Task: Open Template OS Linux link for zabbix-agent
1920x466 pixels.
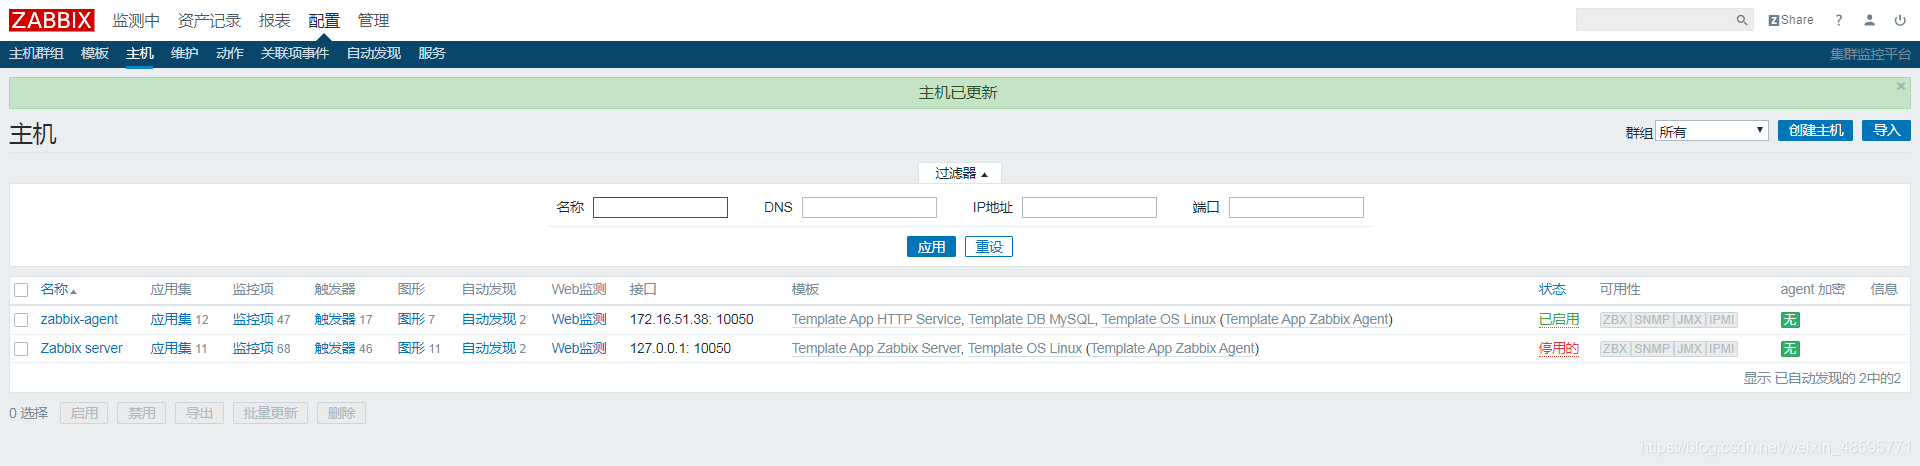Action: pos(1159,320)
